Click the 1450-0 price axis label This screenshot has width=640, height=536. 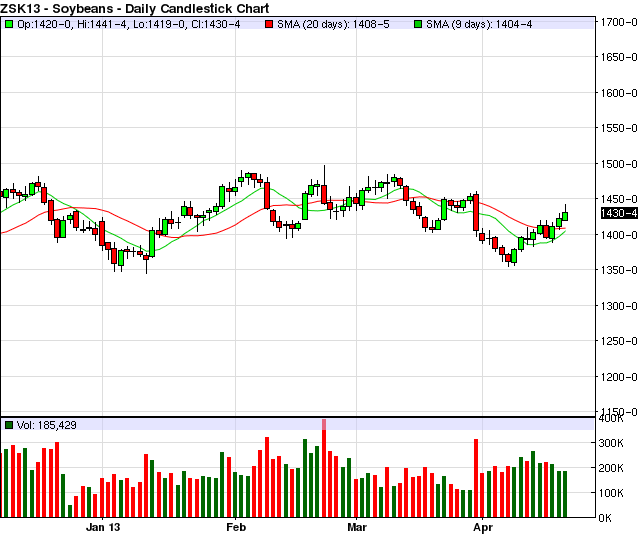(619, 199)
